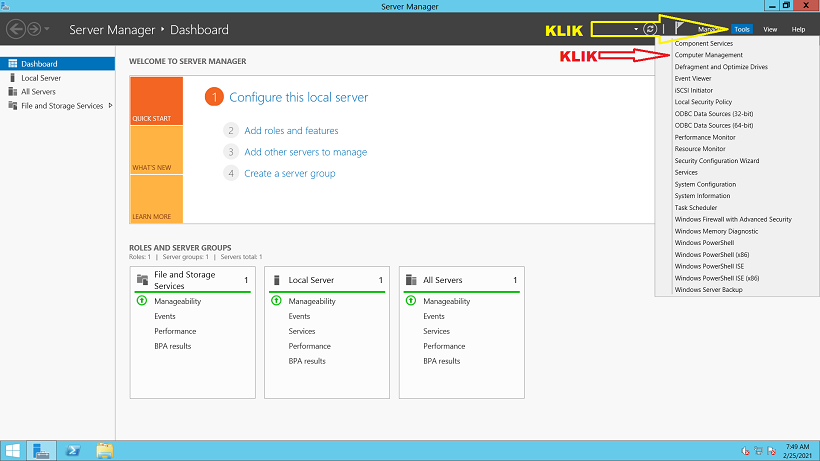Expand File and Storage Services arrow

110,106
